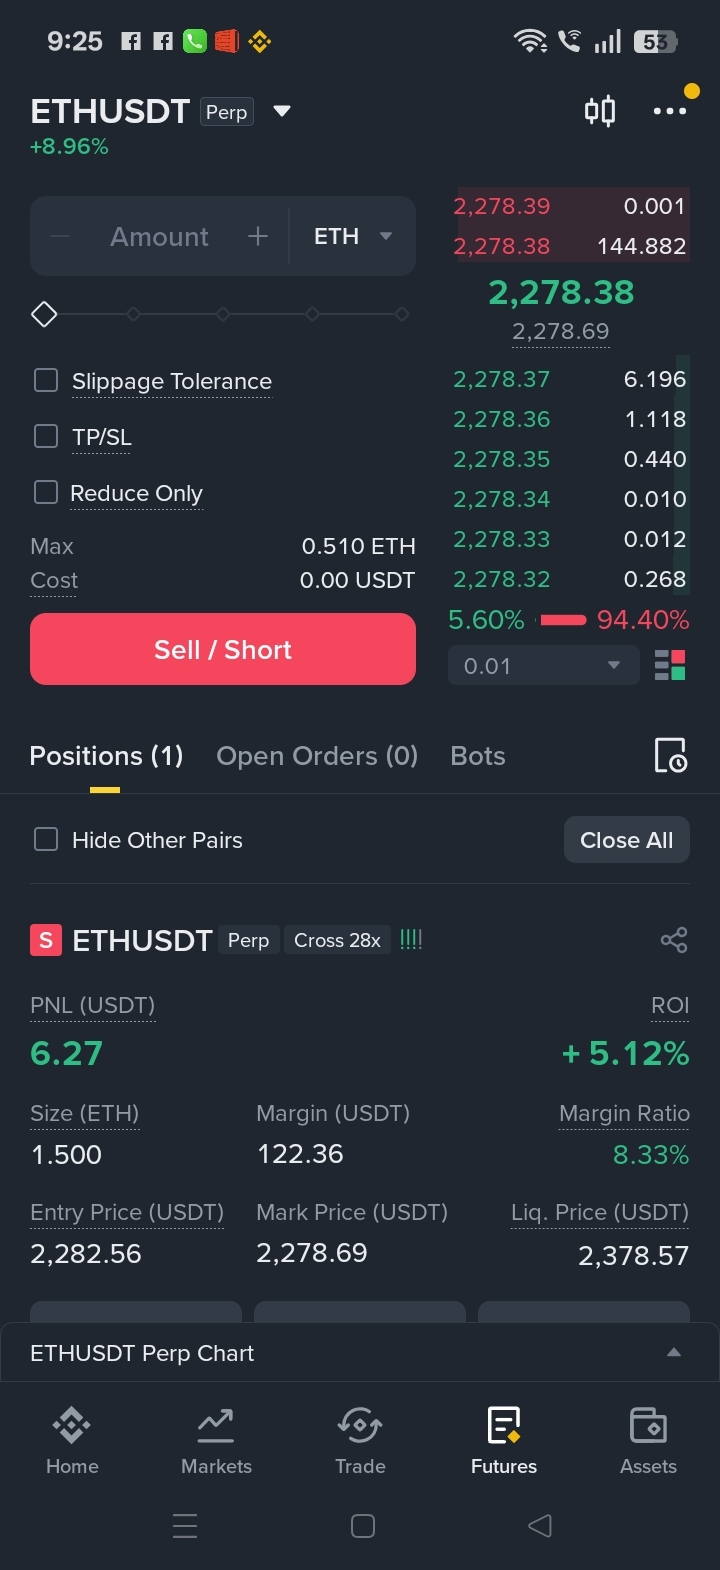Check the Reduce Only option

coord(46,492)
